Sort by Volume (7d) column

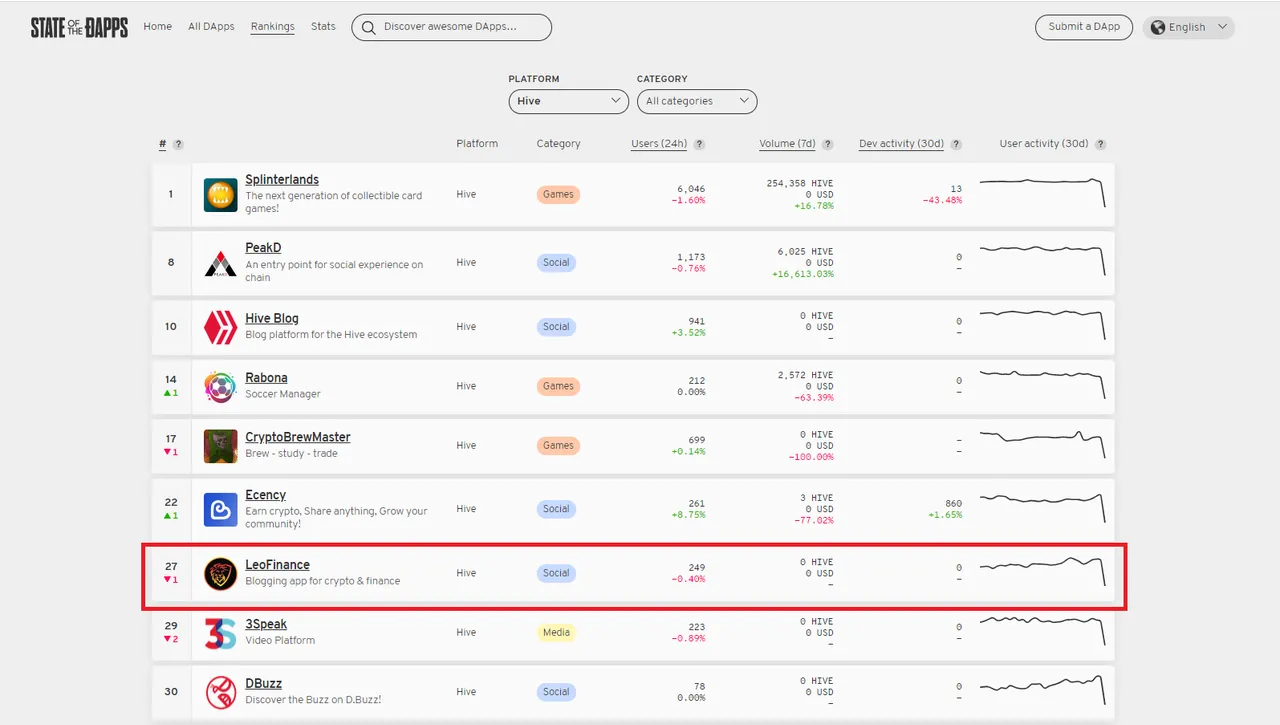(788, 144)
